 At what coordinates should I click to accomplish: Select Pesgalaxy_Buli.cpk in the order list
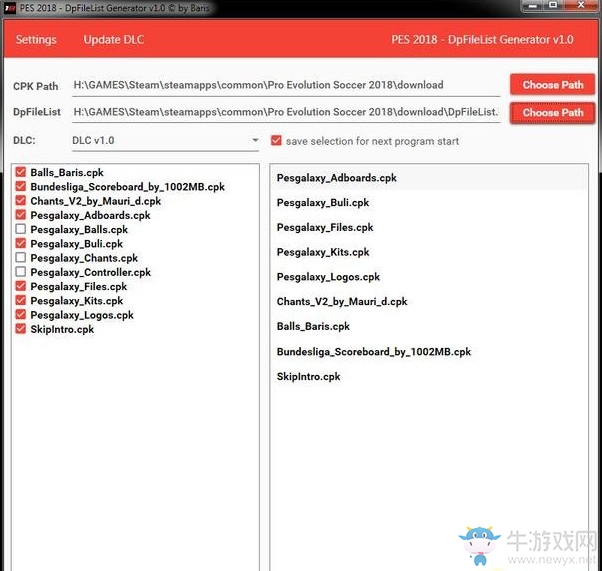pos(429,202)
